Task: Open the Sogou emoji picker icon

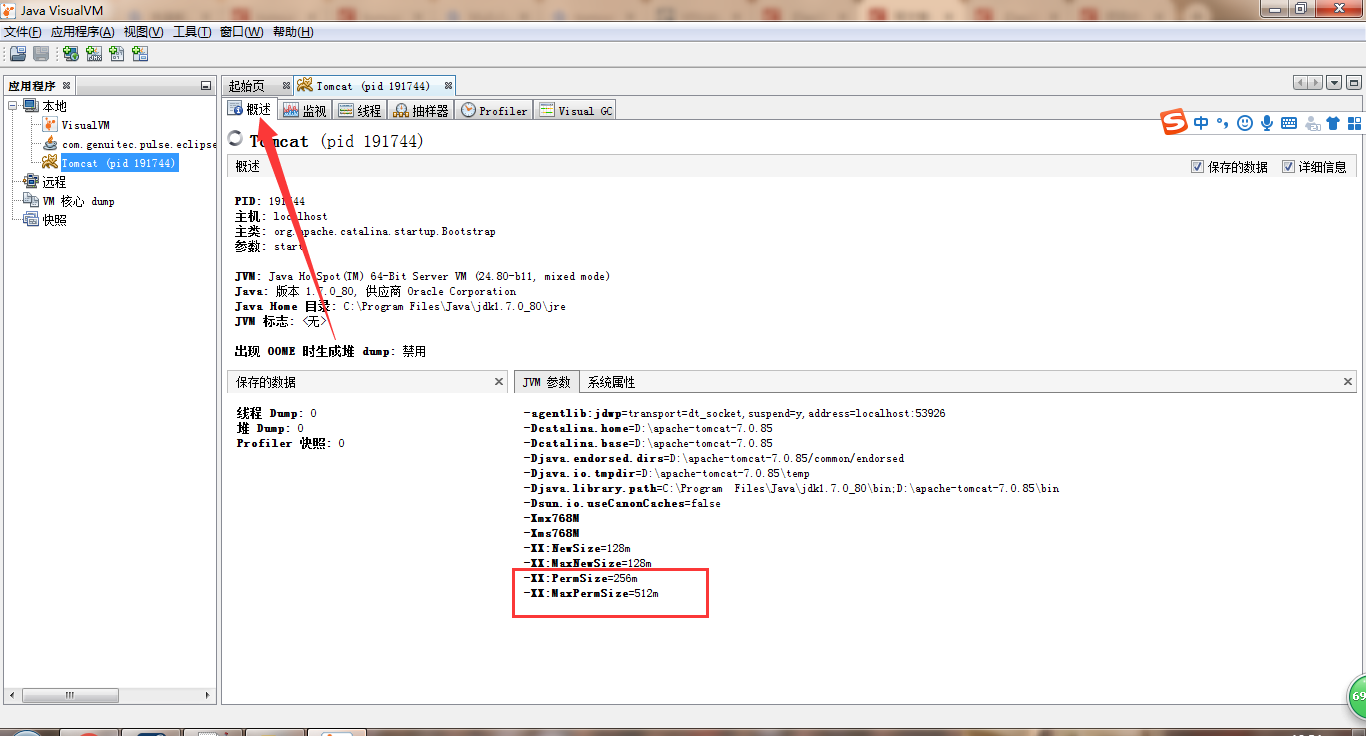Action: [1245, 121]
